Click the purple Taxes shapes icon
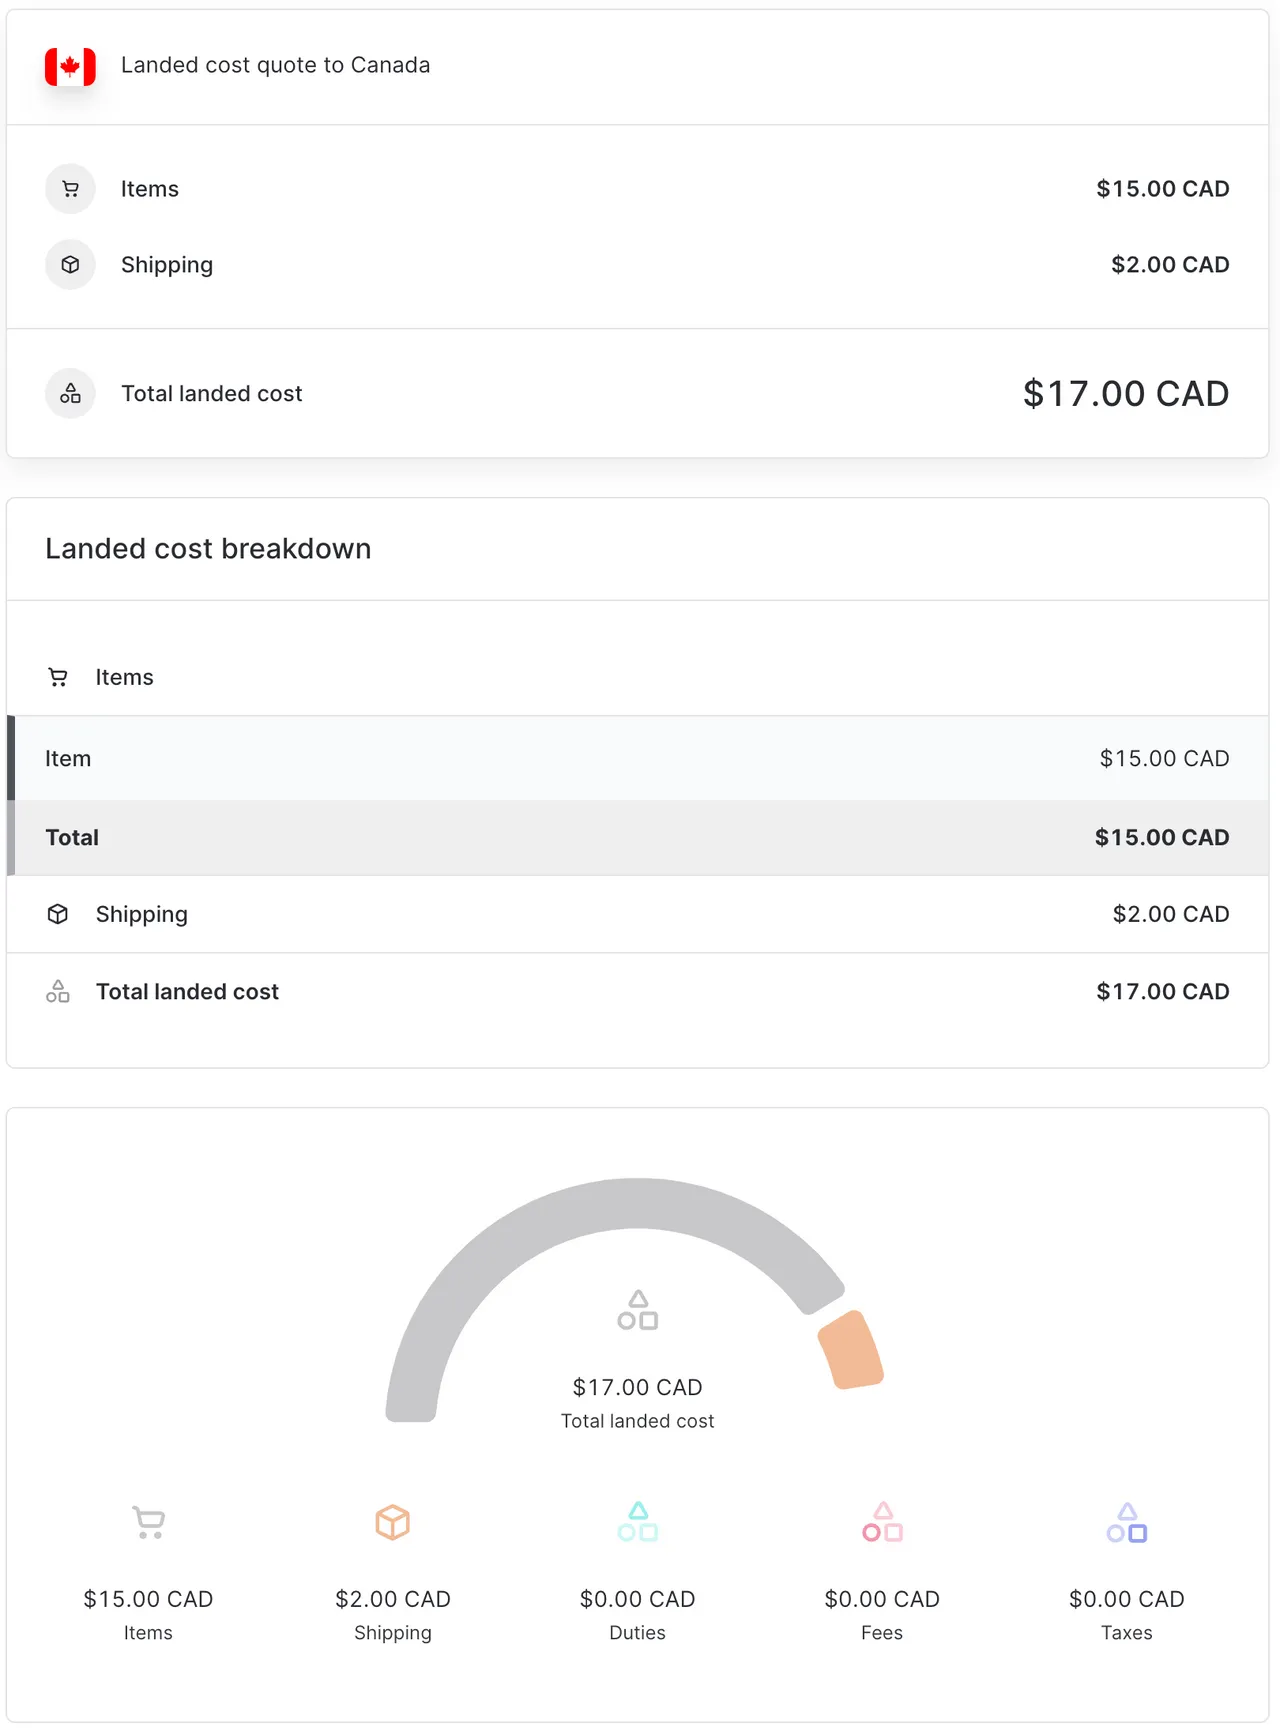The width and height of the screenshot is (1280, 1730). pyautogui.click(x=1126, y=1522)
